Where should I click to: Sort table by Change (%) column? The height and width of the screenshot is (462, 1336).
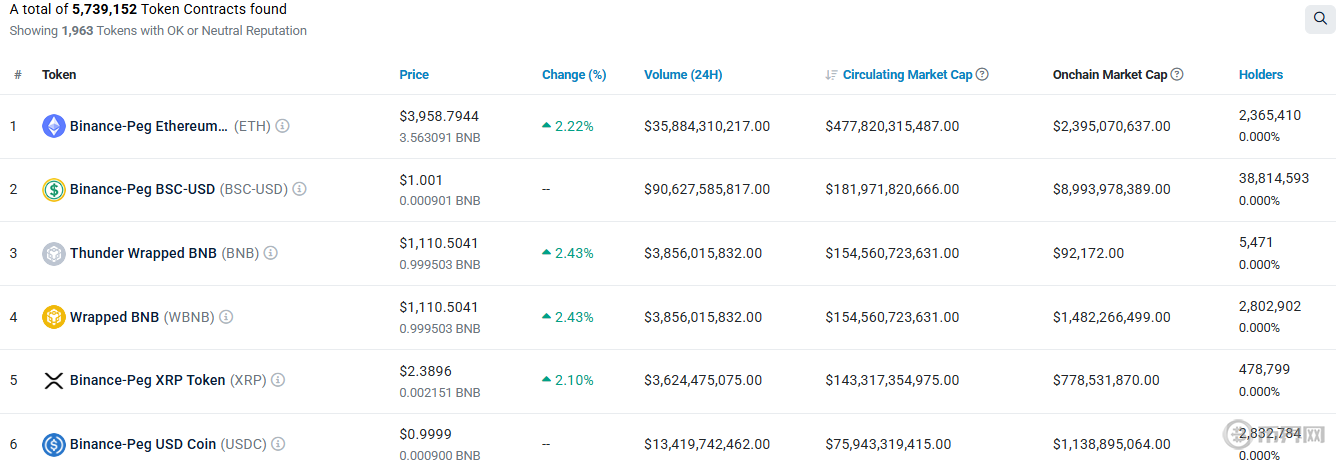coord(574,75)
